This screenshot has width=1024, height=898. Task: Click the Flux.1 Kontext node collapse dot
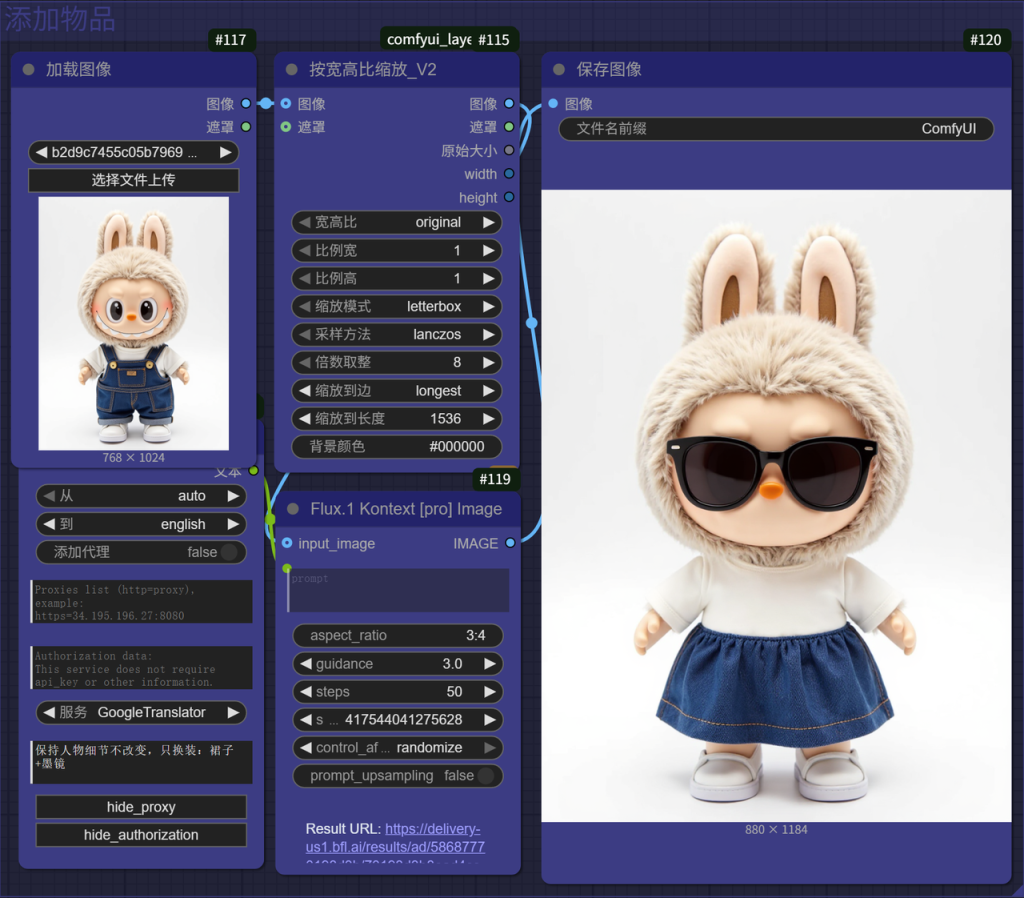(x=292, y=509)
